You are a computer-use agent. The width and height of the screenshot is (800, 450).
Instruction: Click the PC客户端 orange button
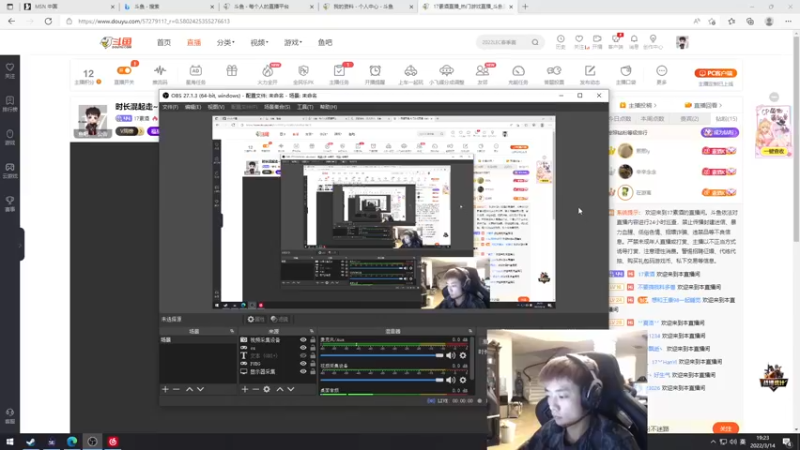pos(715,73)
